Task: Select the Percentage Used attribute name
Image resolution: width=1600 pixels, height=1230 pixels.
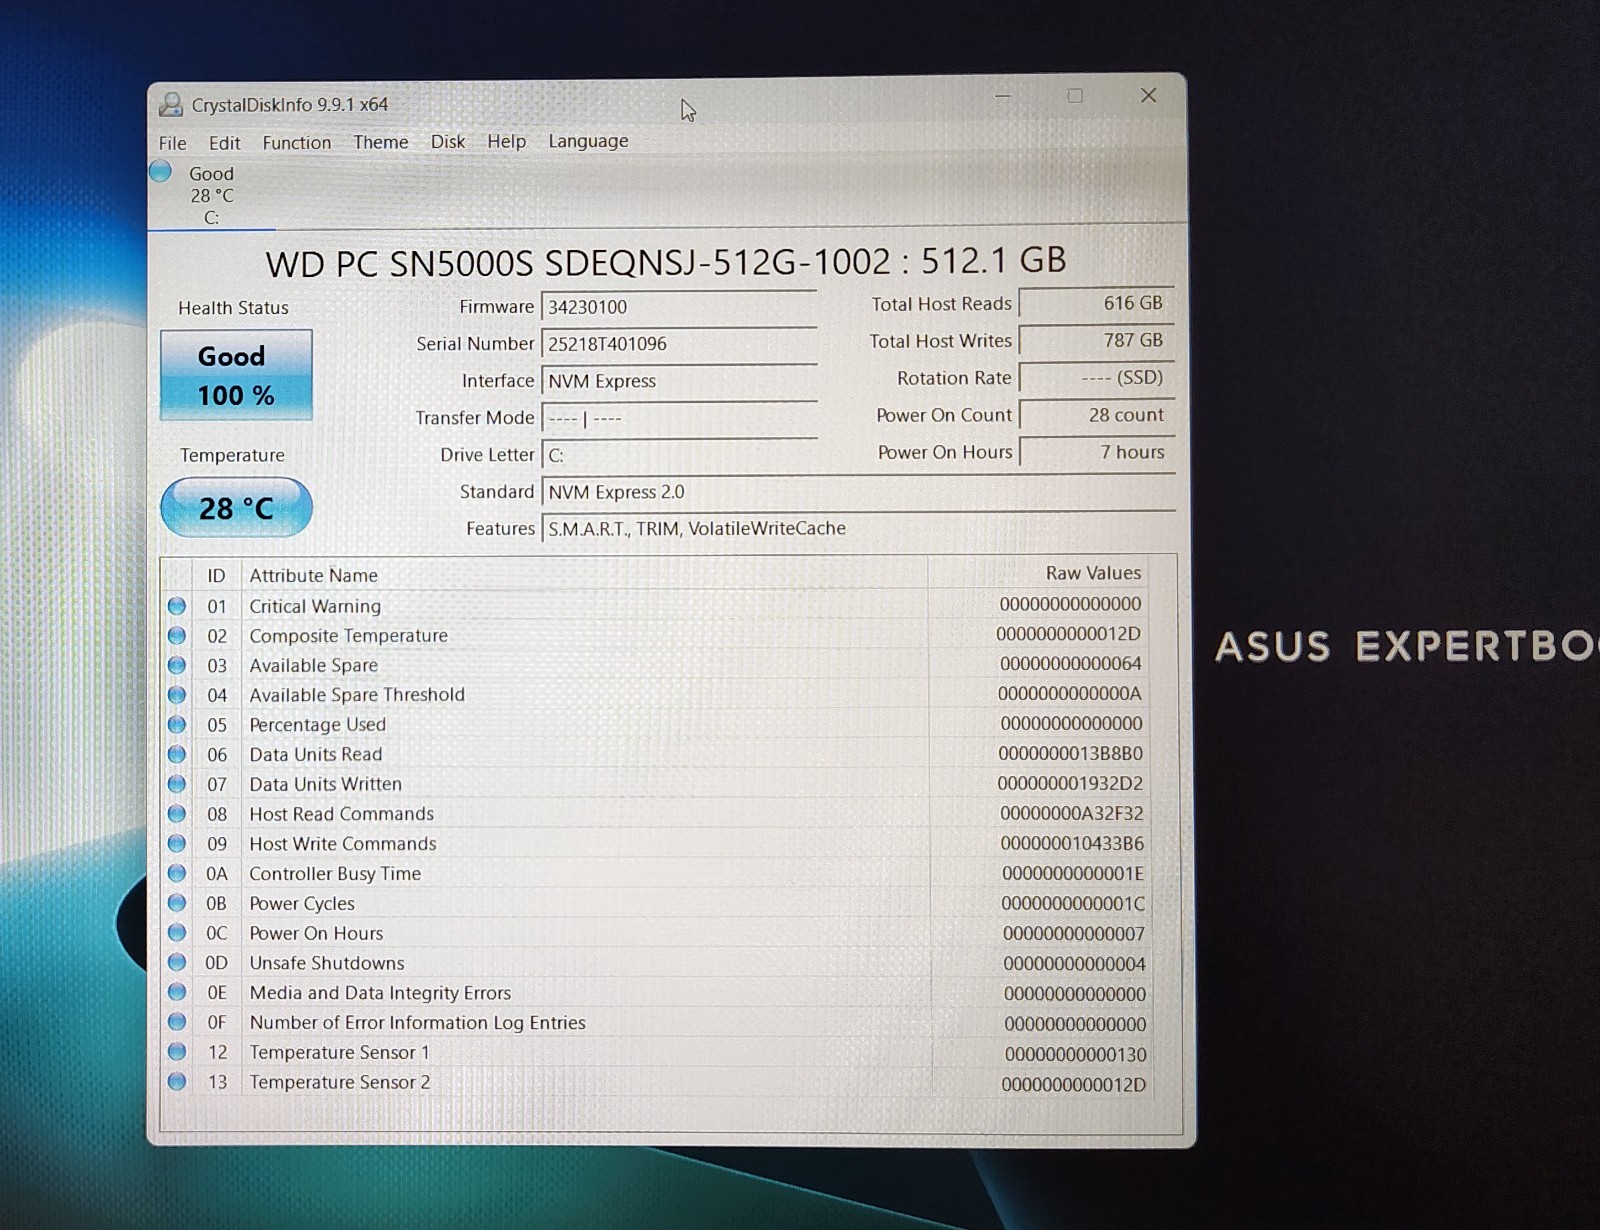Action: coord(317,724)
